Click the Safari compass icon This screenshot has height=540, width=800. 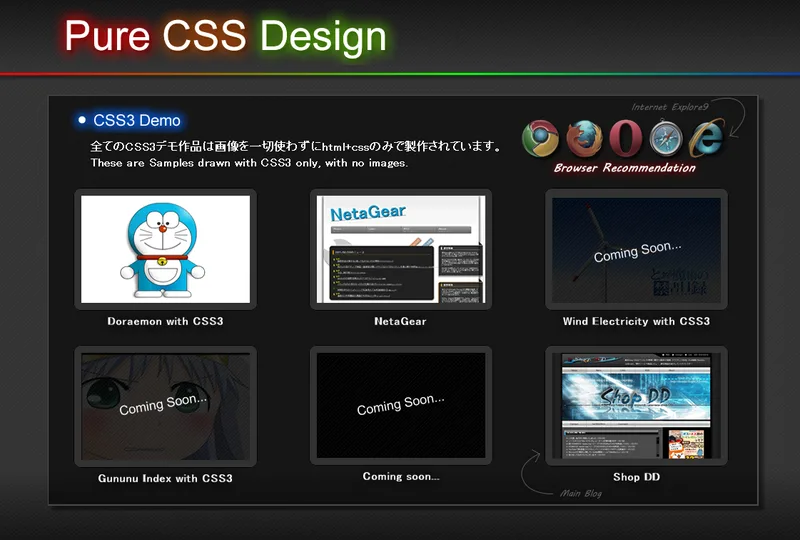coord(665,138)
